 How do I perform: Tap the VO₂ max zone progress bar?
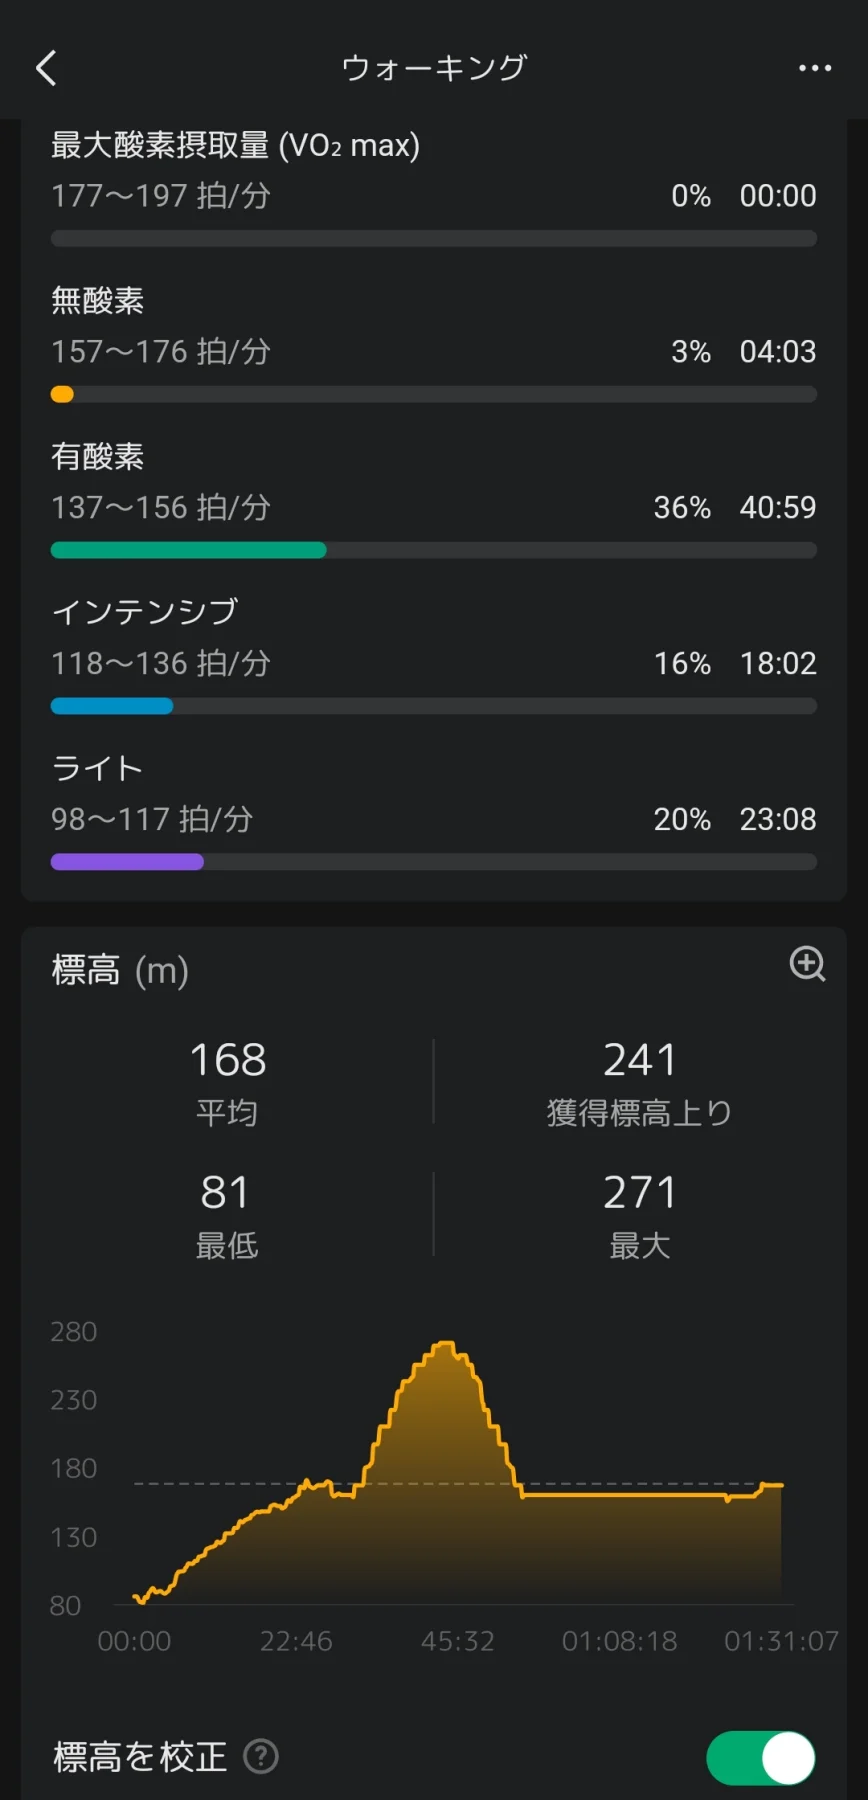[x=434, y=239]
